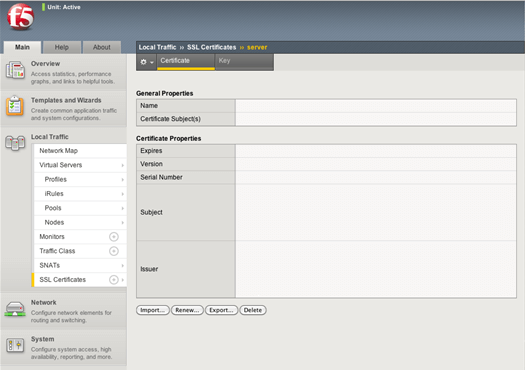The image size is (525, 370).
Task: Open the About tab
Action: 102,47
